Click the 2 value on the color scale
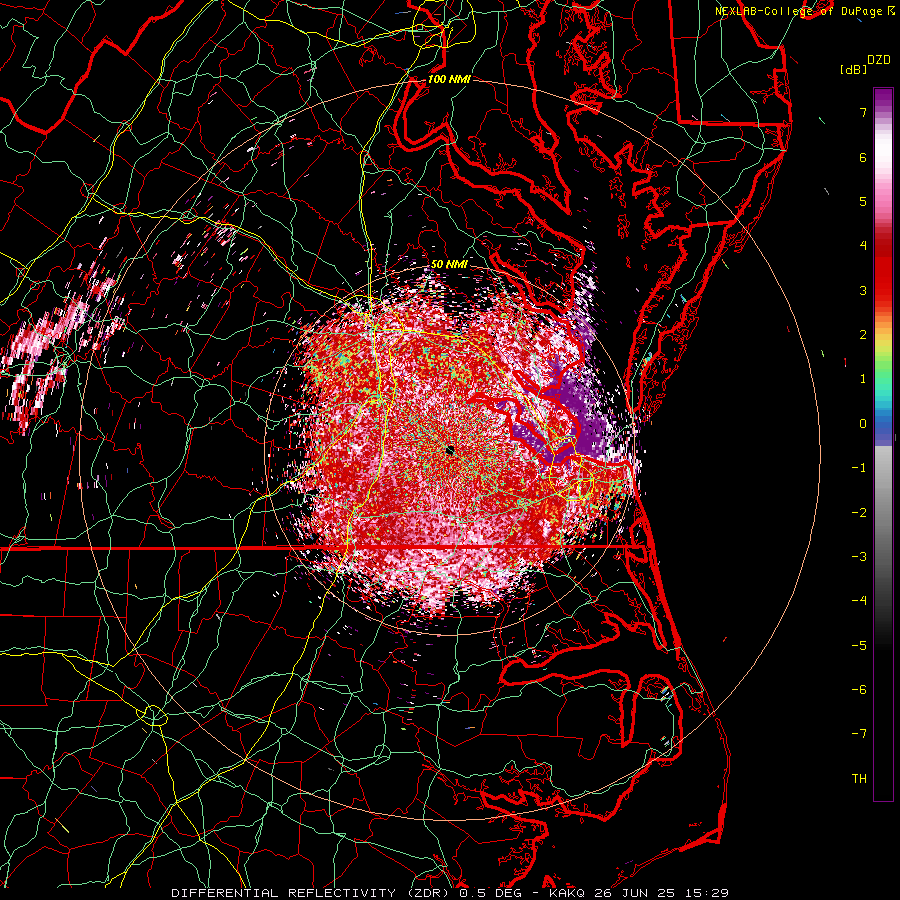This screenshot has height=900, width=900. (863, 335)
